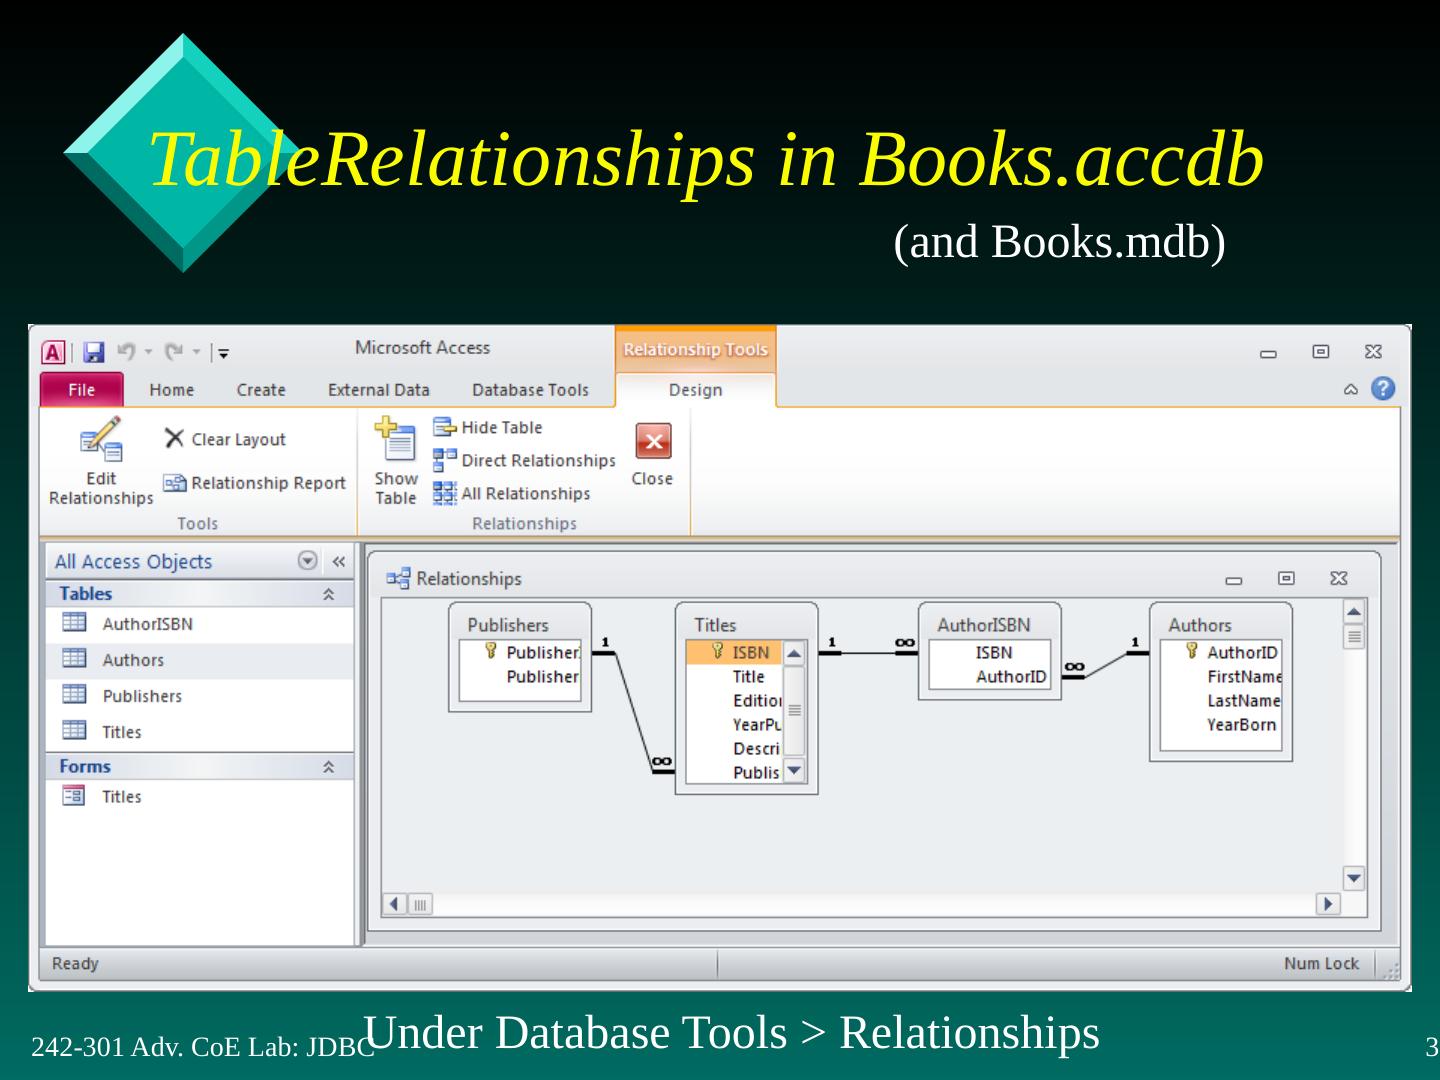Open the File tab
The image size is (1440, 1080).
82,390
